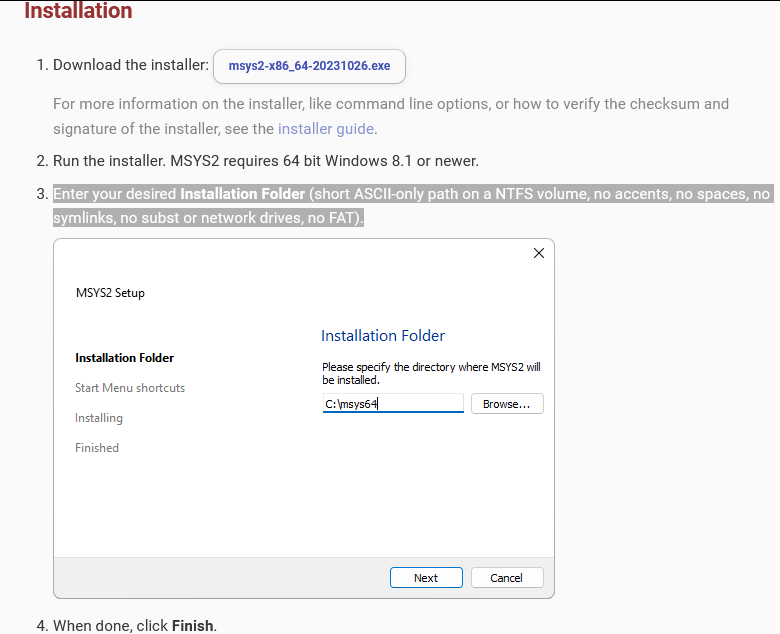Image resolution: width=780 pixels, height=634 pixels.
Task: Select the Installing step in sidebar
Action: click(x=98, y=418)
